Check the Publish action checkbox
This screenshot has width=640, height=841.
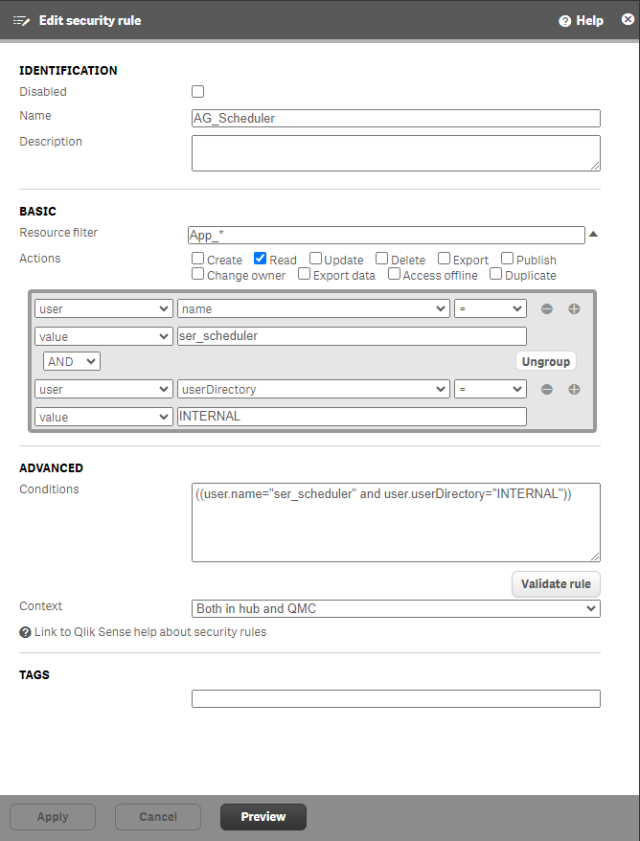[x=507, y=259]
